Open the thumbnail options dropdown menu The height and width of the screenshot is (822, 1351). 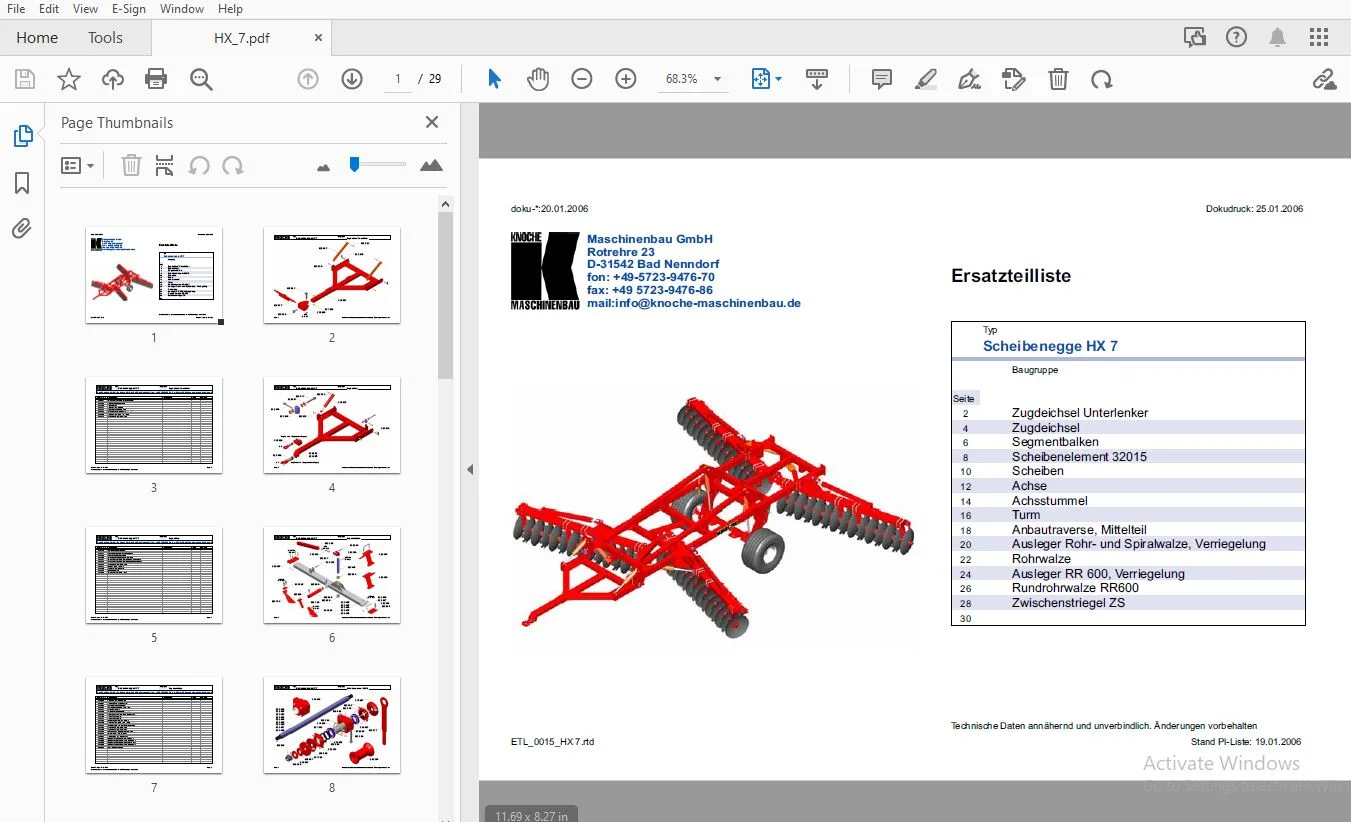(78, 165)
